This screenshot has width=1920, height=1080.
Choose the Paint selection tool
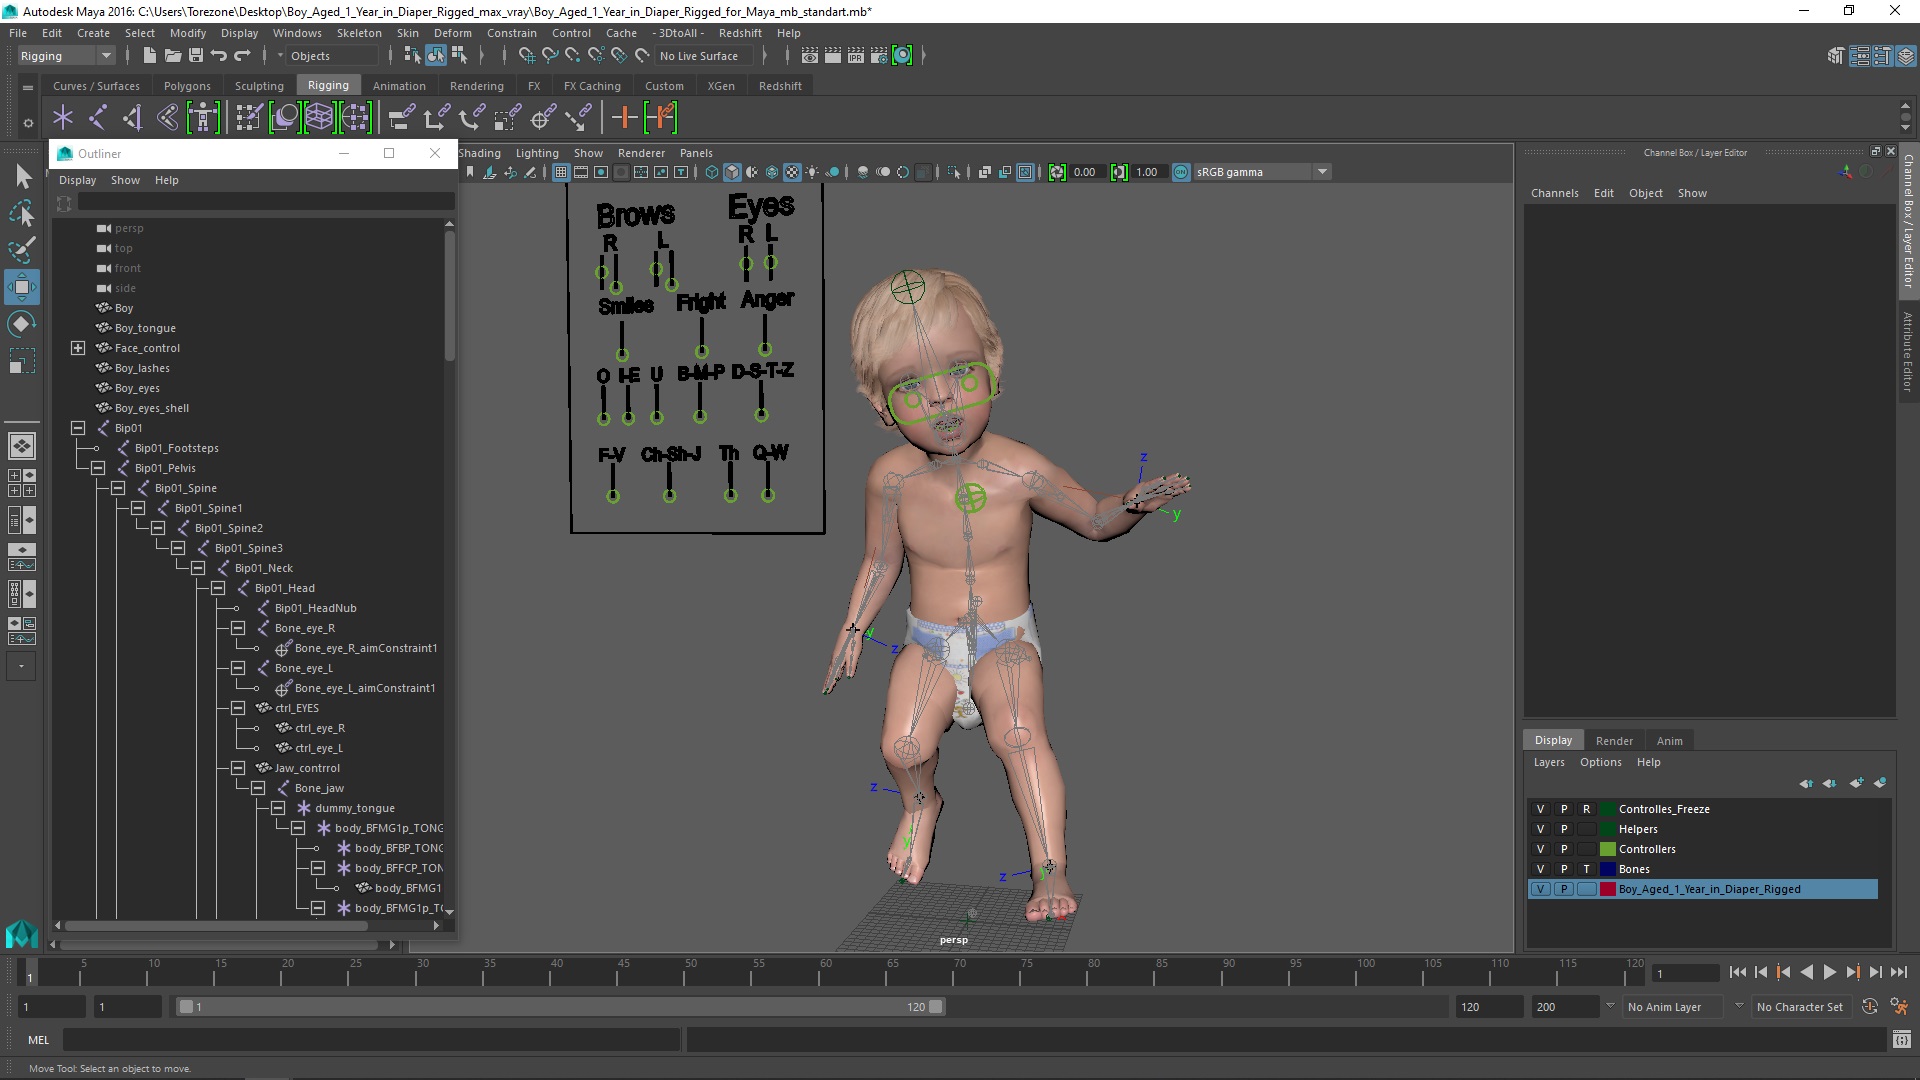click(x=22, y=250)
